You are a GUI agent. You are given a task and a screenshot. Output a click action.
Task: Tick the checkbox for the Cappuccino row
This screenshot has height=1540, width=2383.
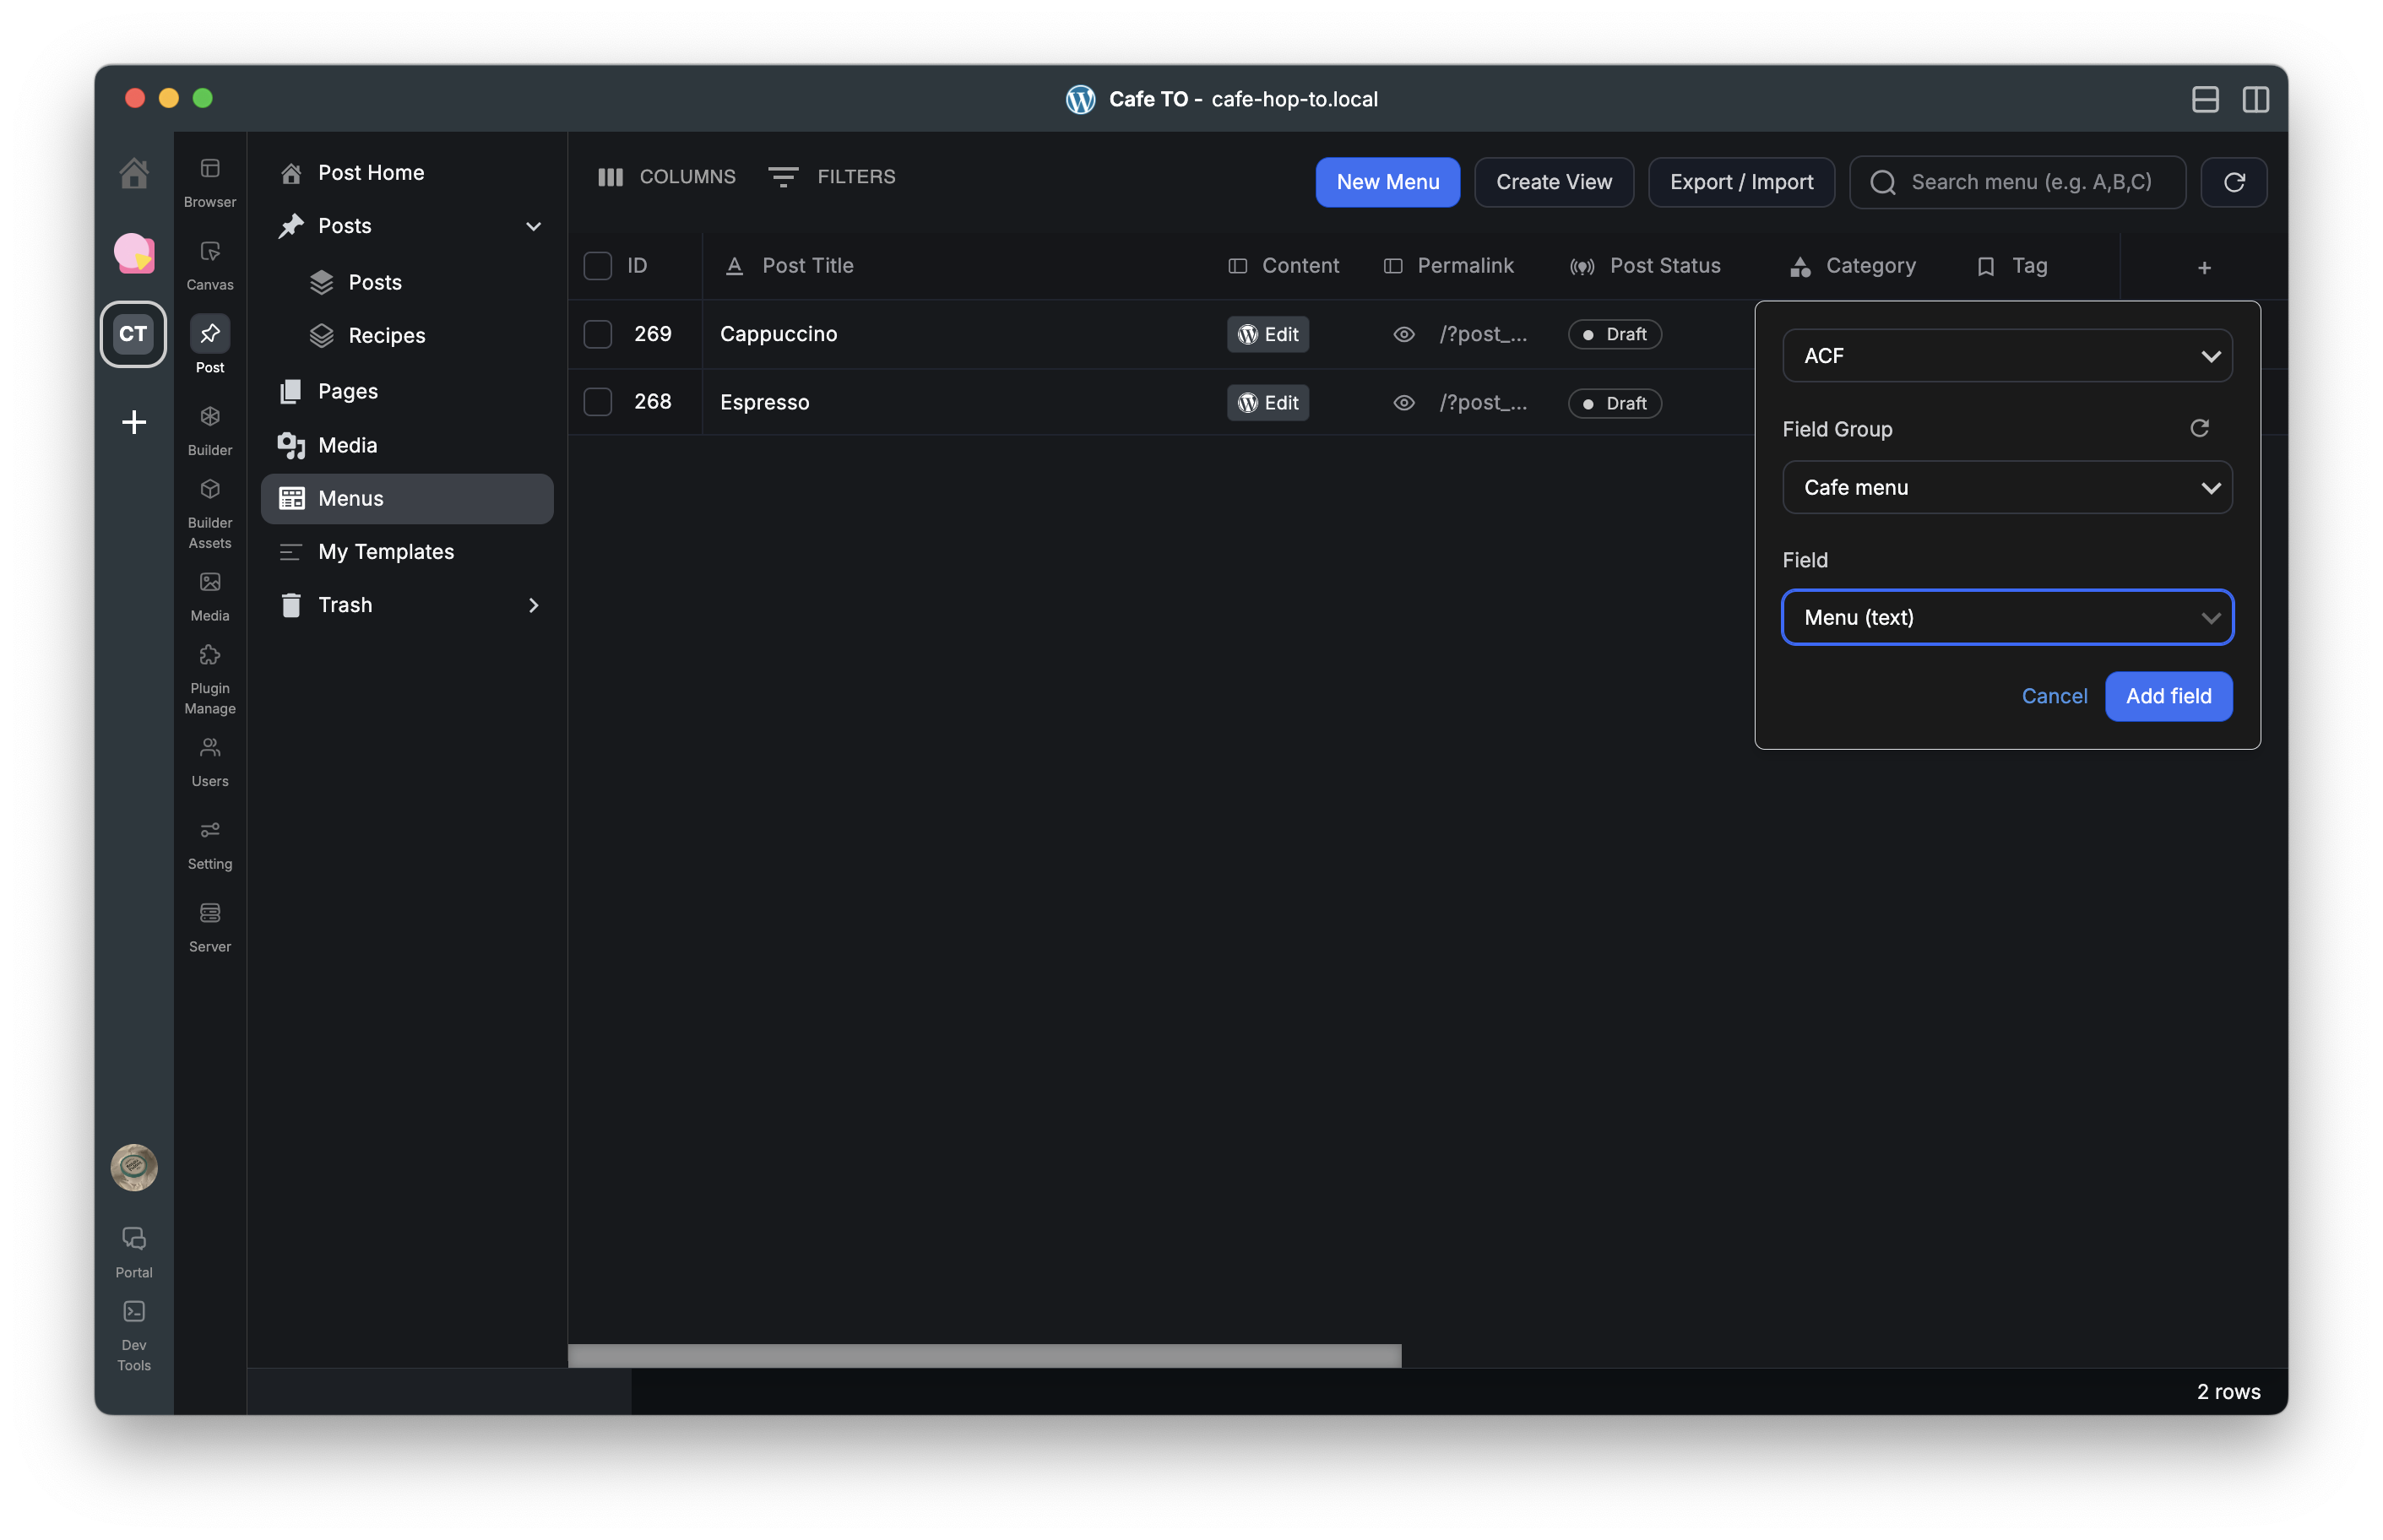tap(597, 334)
